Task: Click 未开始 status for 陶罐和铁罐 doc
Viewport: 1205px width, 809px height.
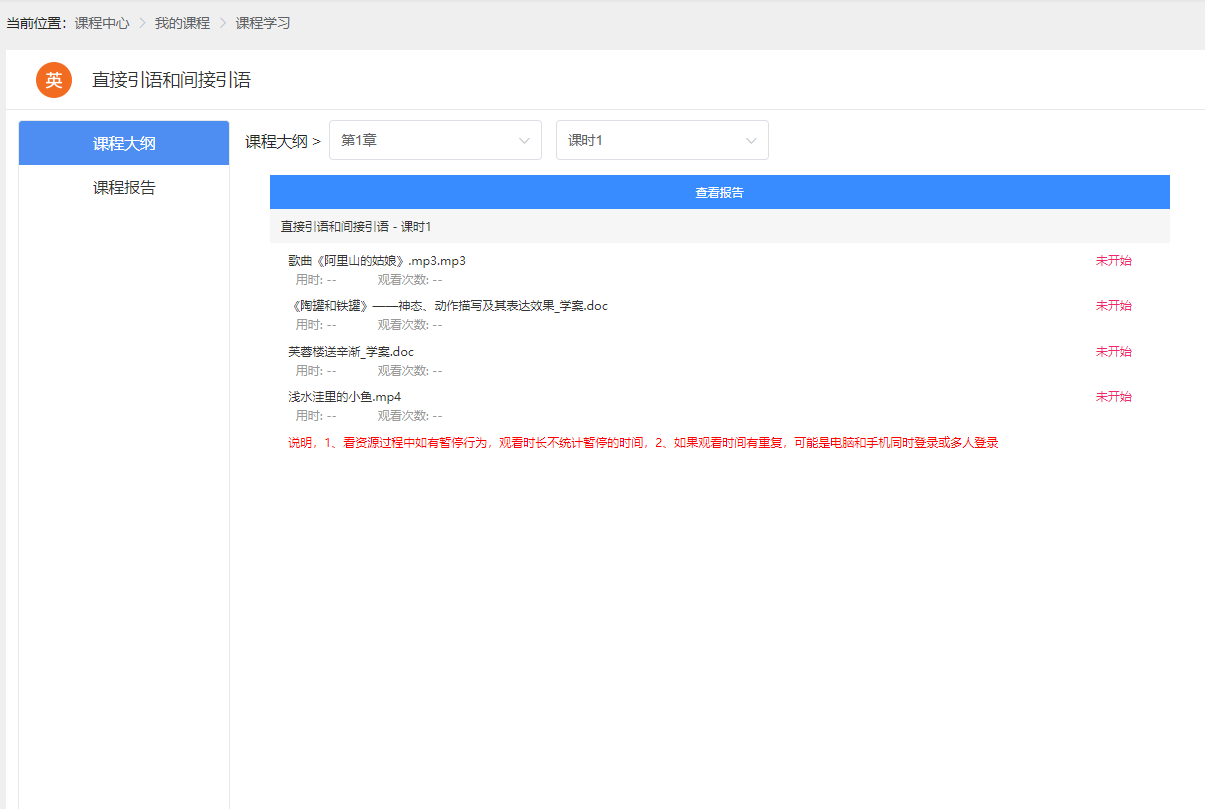Action: pyautogui.click(x=1113, y=306)
